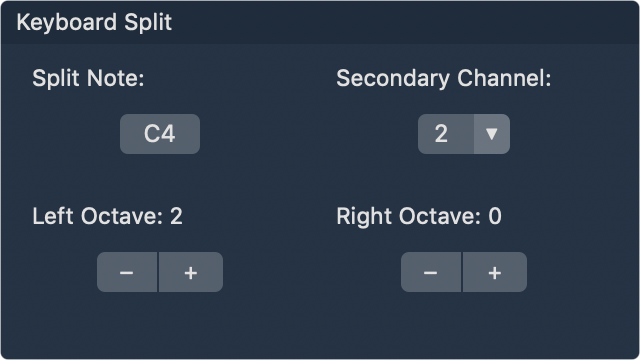Viewport: 640px width, 360px height.
Task: Click the divider between Left Octave buttons
Action: pyautogui.click(x=158, y=272)
